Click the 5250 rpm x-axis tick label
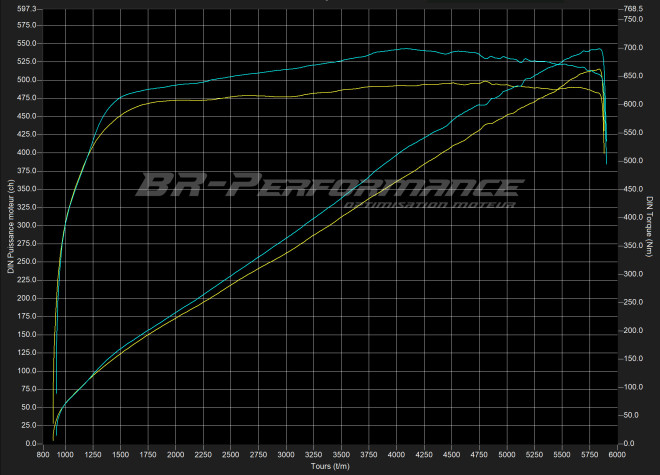 click(x=534, y=454)
